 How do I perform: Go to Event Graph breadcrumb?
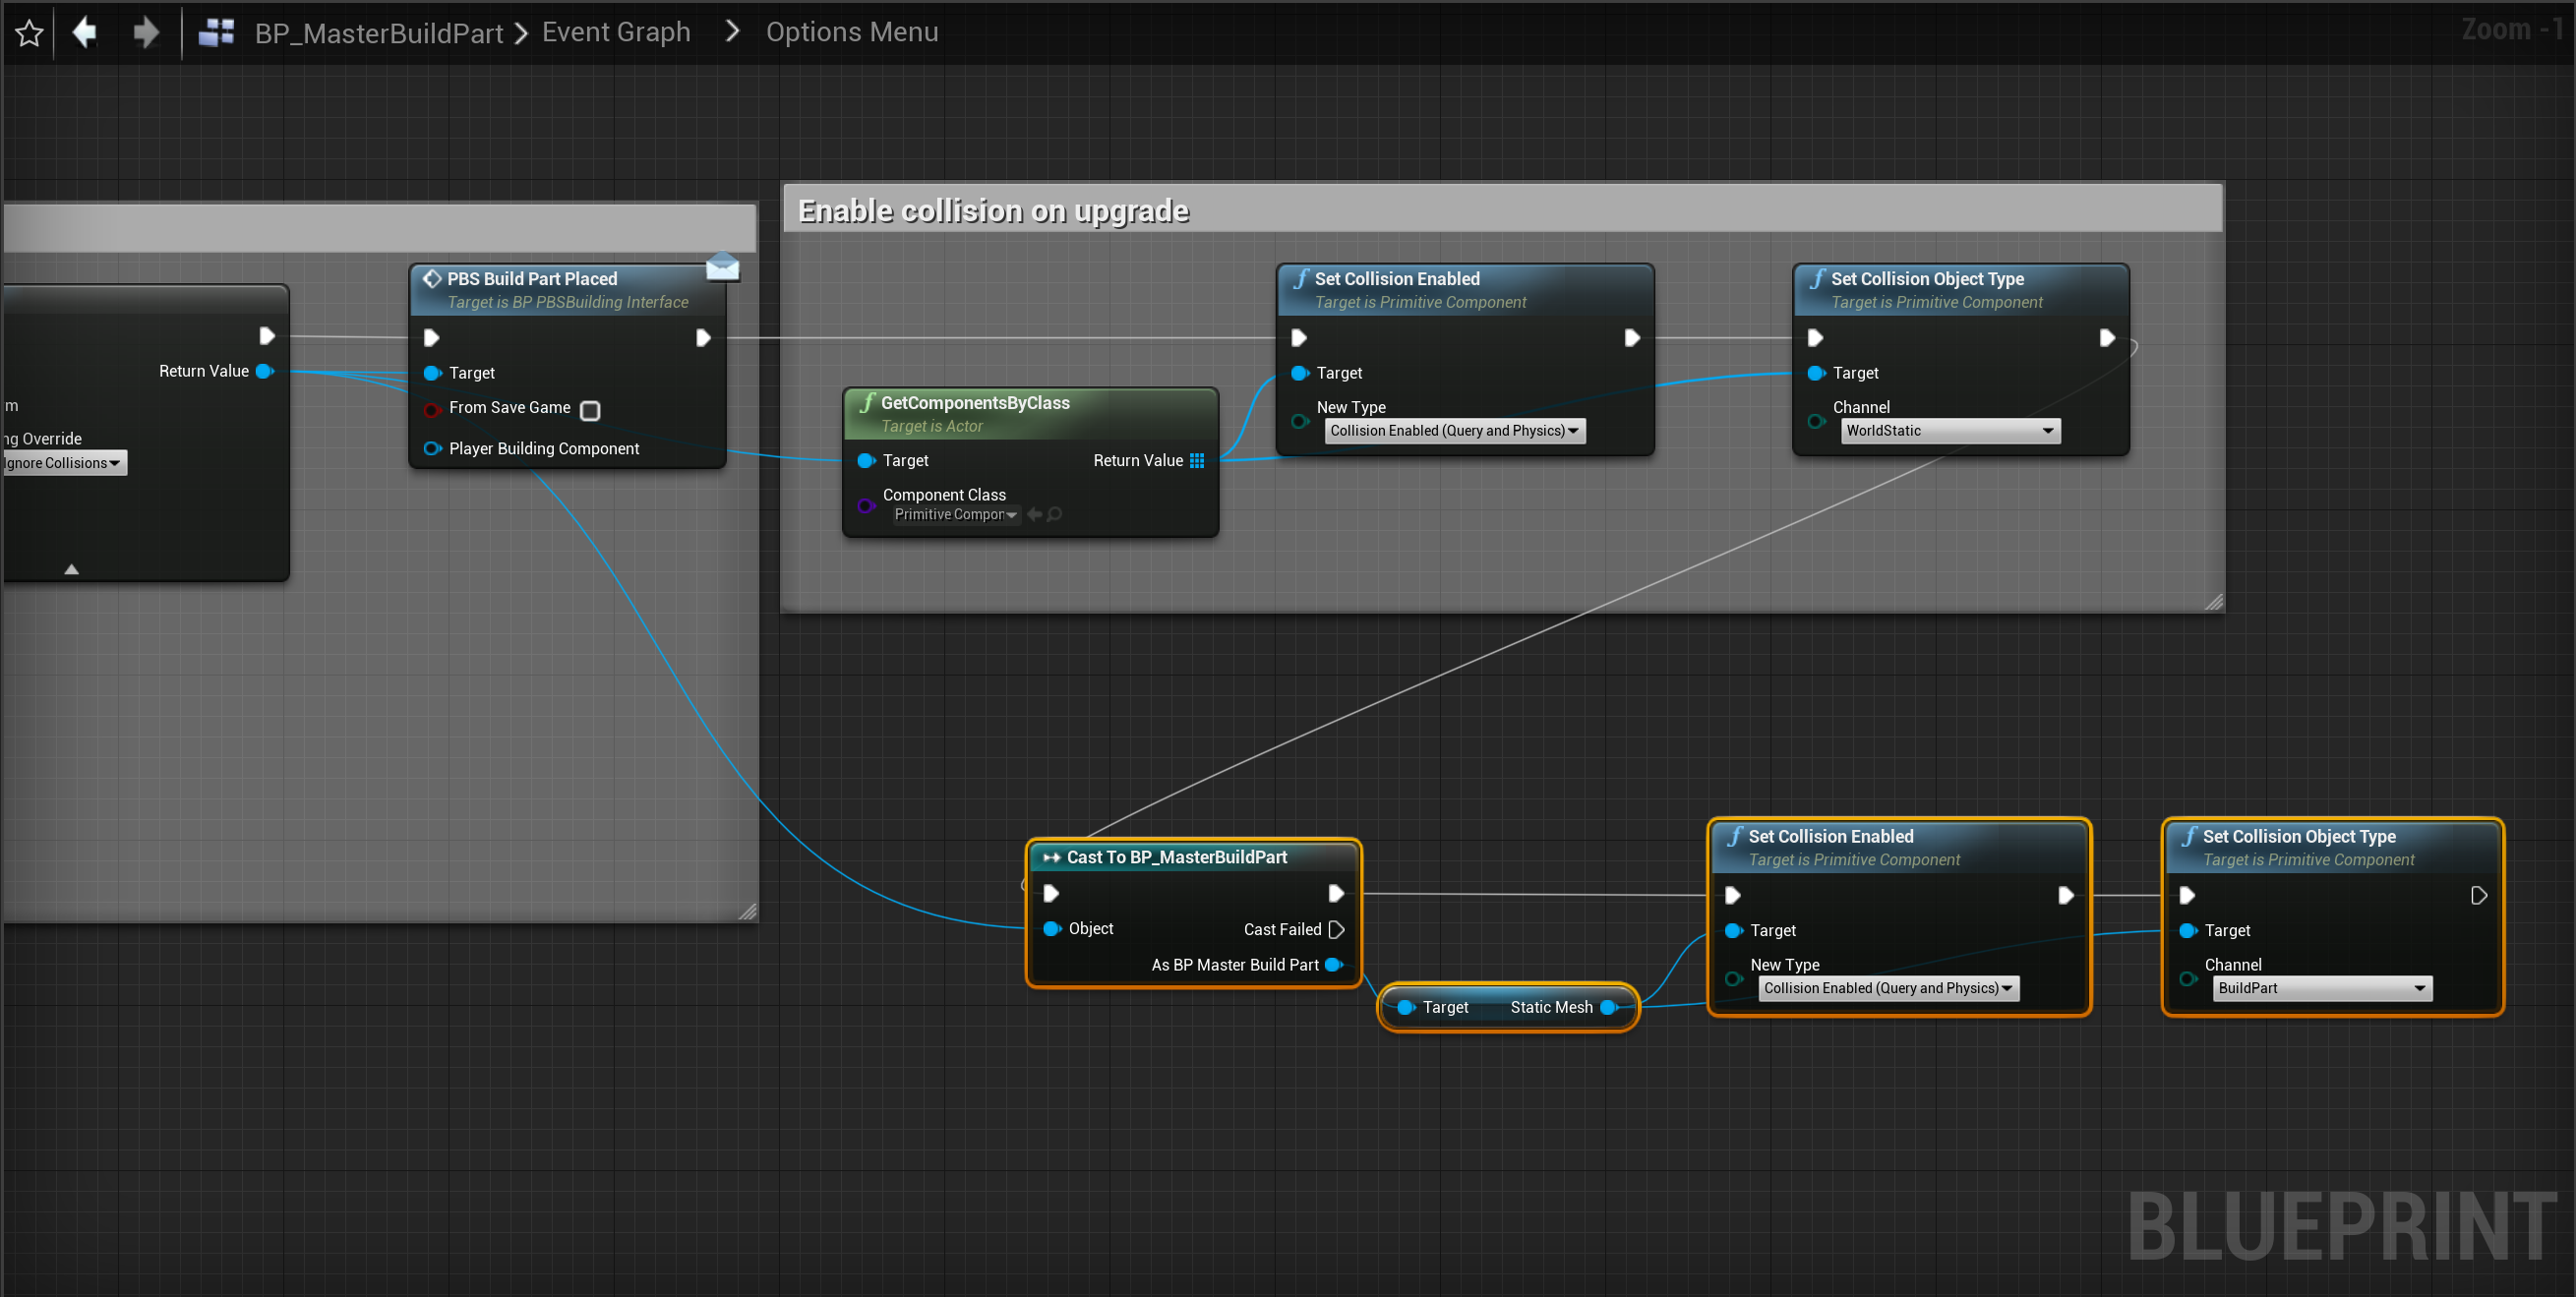(x=616, y=33)
